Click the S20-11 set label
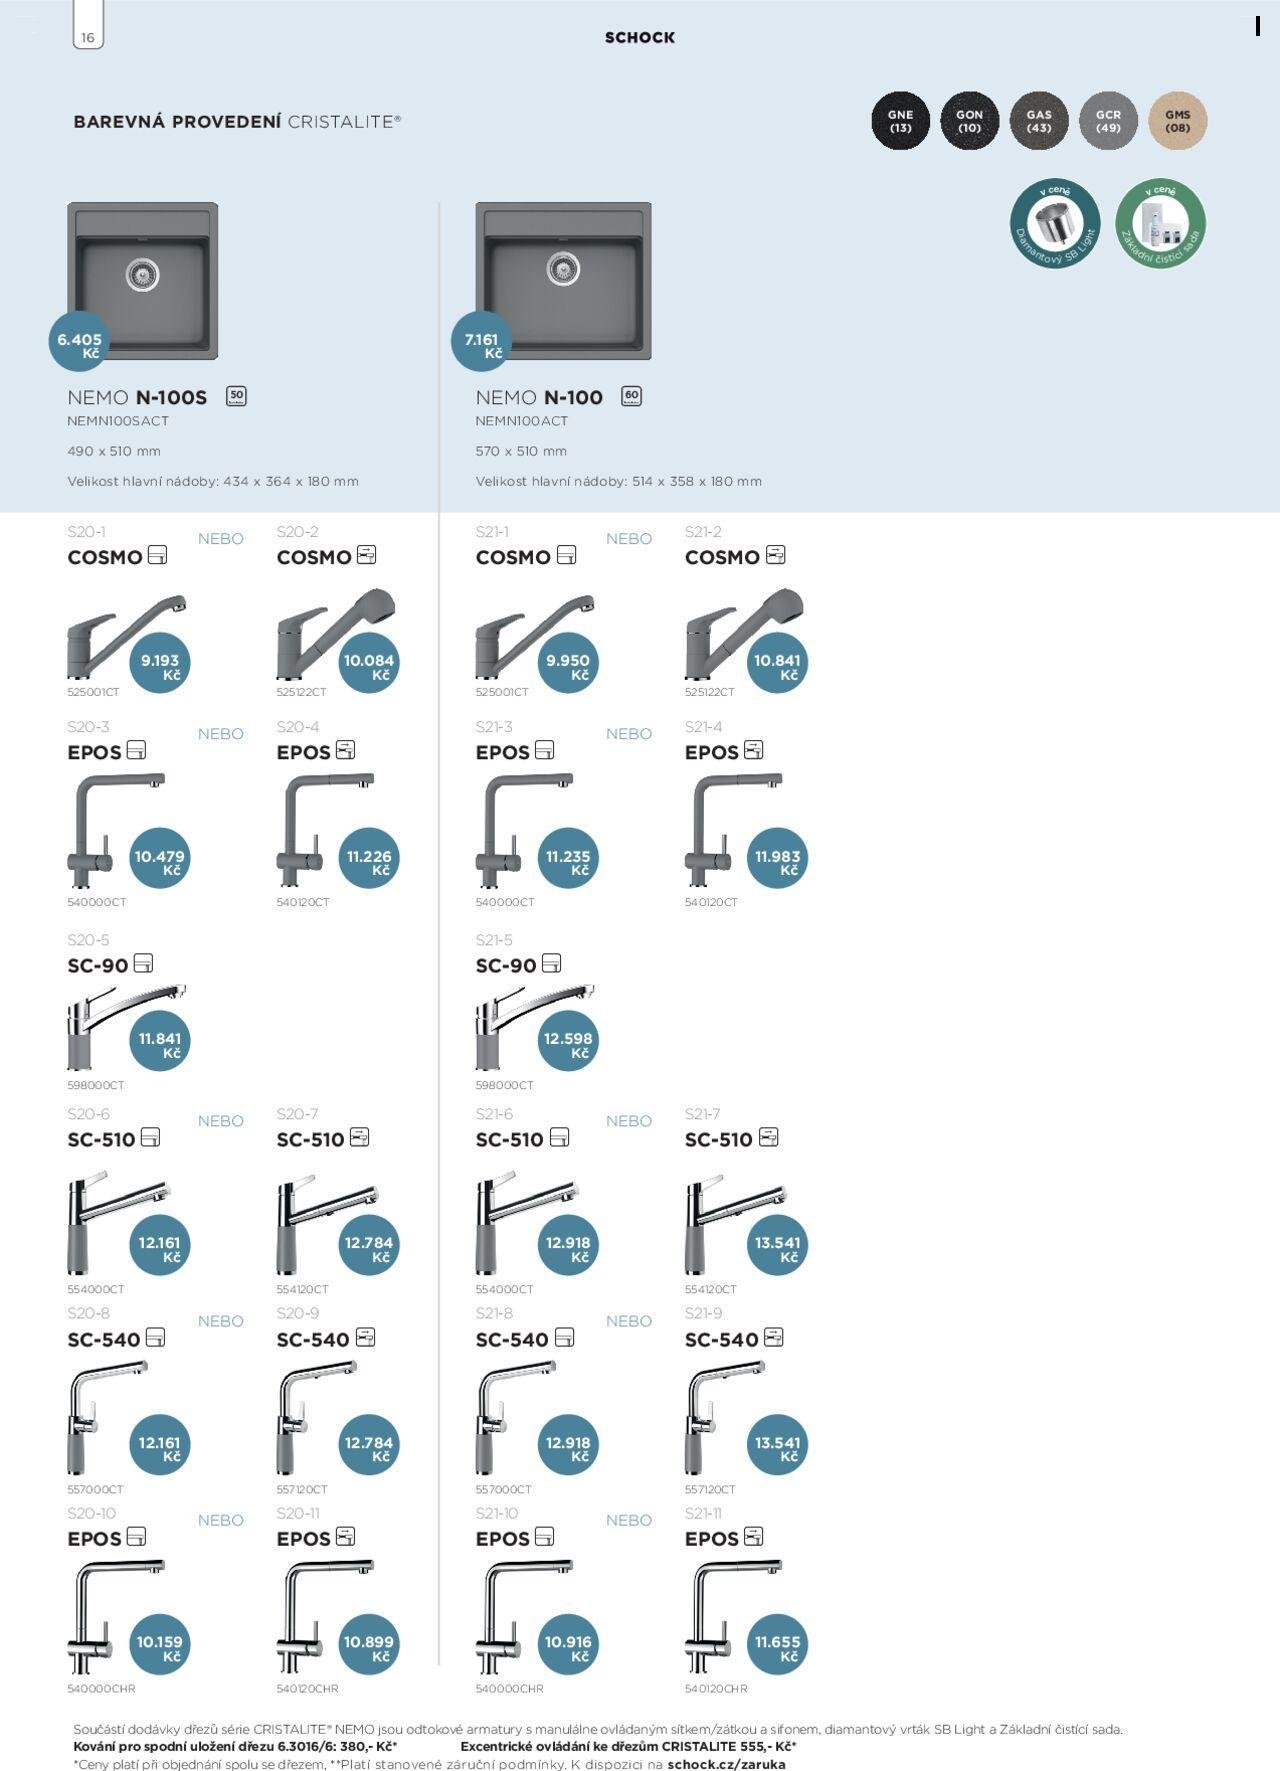The width and height of the screenshot is (1280, 1771). 296,1513
